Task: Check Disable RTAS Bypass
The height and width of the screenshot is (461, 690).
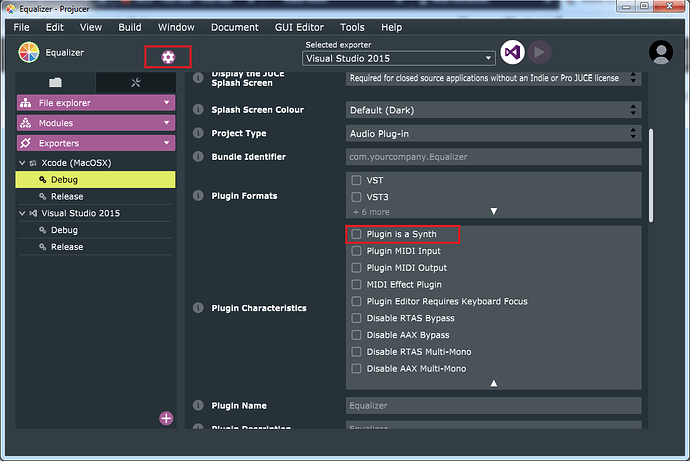Action: coord(356,318)
